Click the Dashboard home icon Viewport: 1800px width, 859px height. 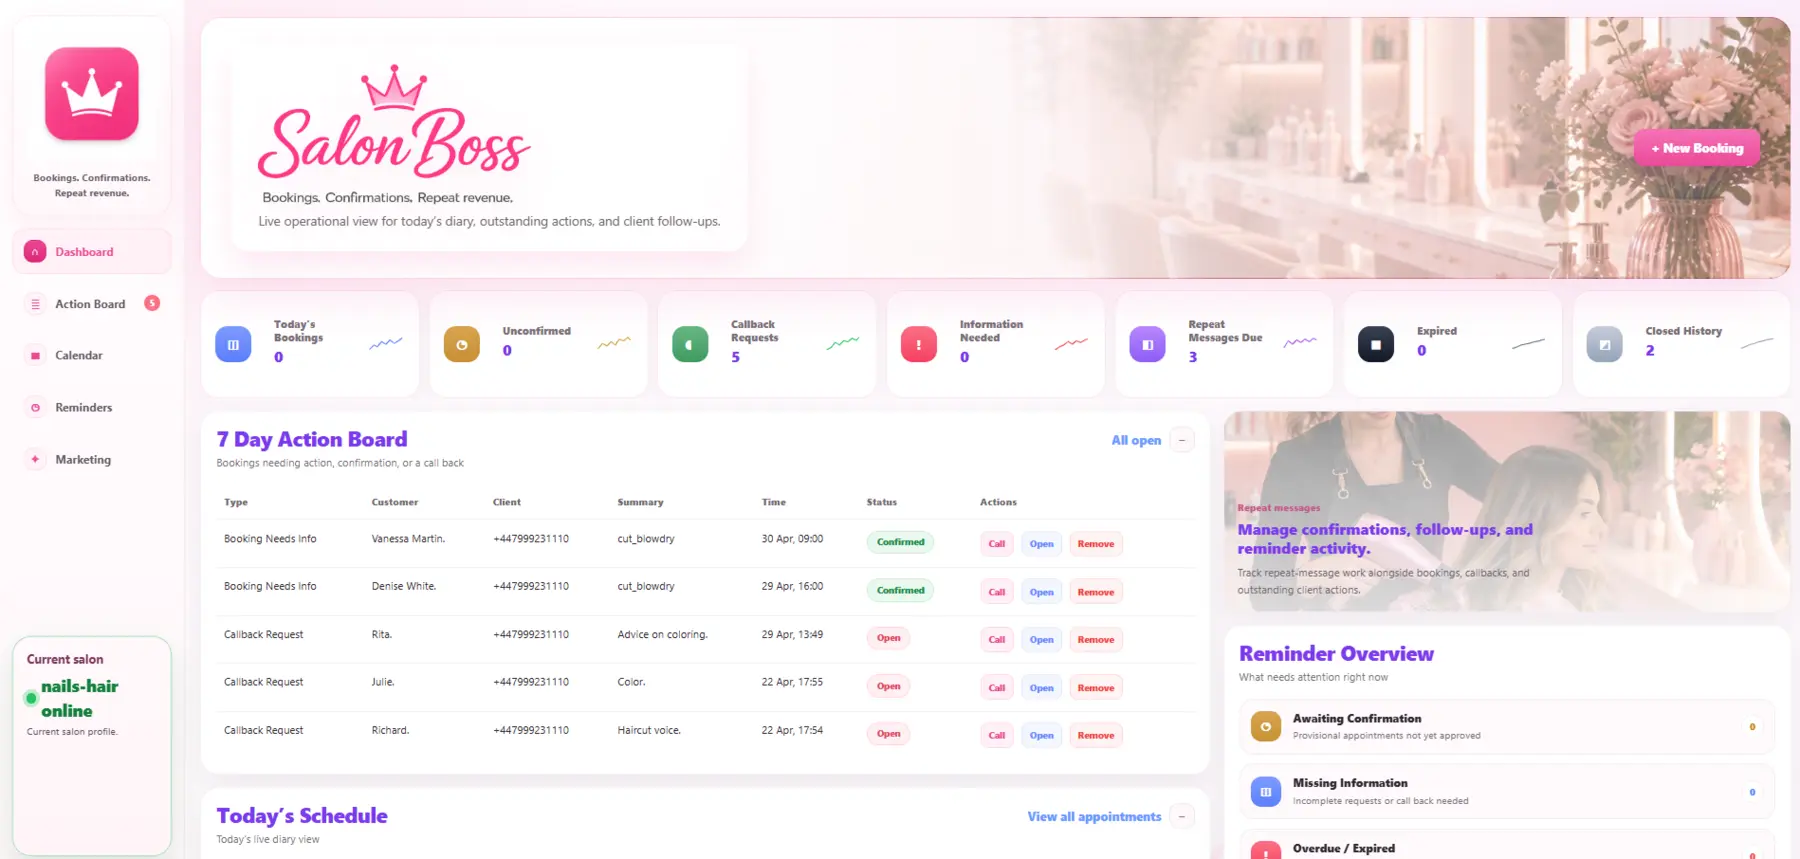pyautogui.click(x=35, y=252)
